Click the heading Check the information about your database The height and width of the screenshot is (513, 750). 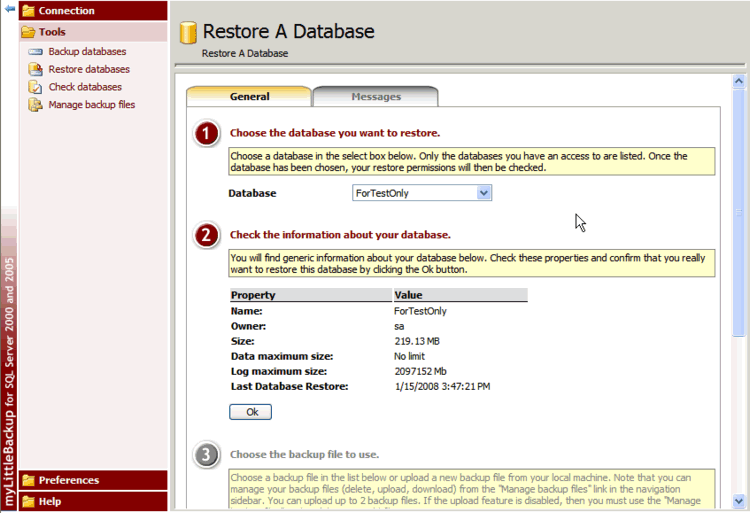[x=340, y=235]
